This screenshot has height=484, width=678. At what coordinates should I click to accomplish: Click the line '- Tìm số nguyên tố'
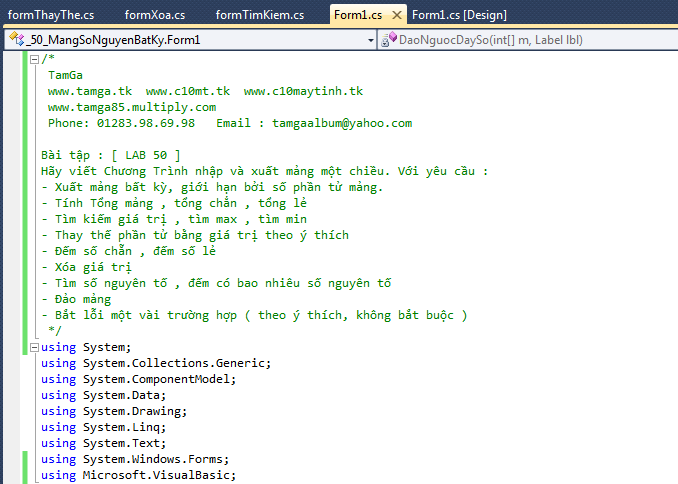(x=216, y=283)
